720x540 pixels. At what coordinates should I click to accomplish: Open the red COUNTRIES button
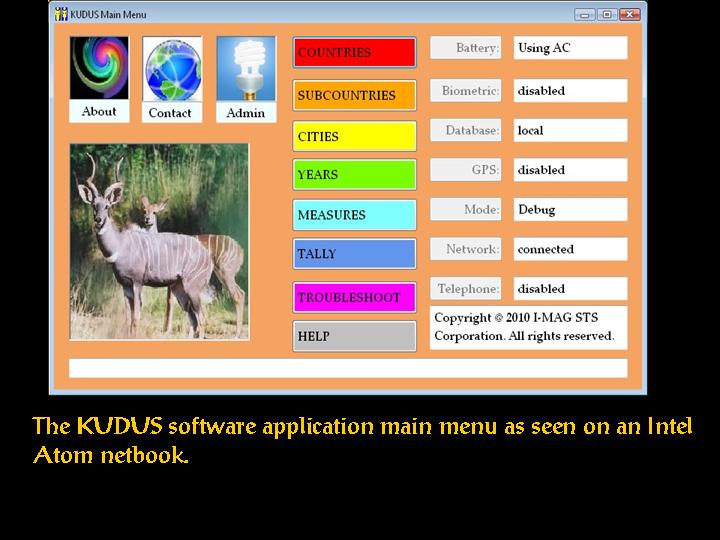click(354, 53)
